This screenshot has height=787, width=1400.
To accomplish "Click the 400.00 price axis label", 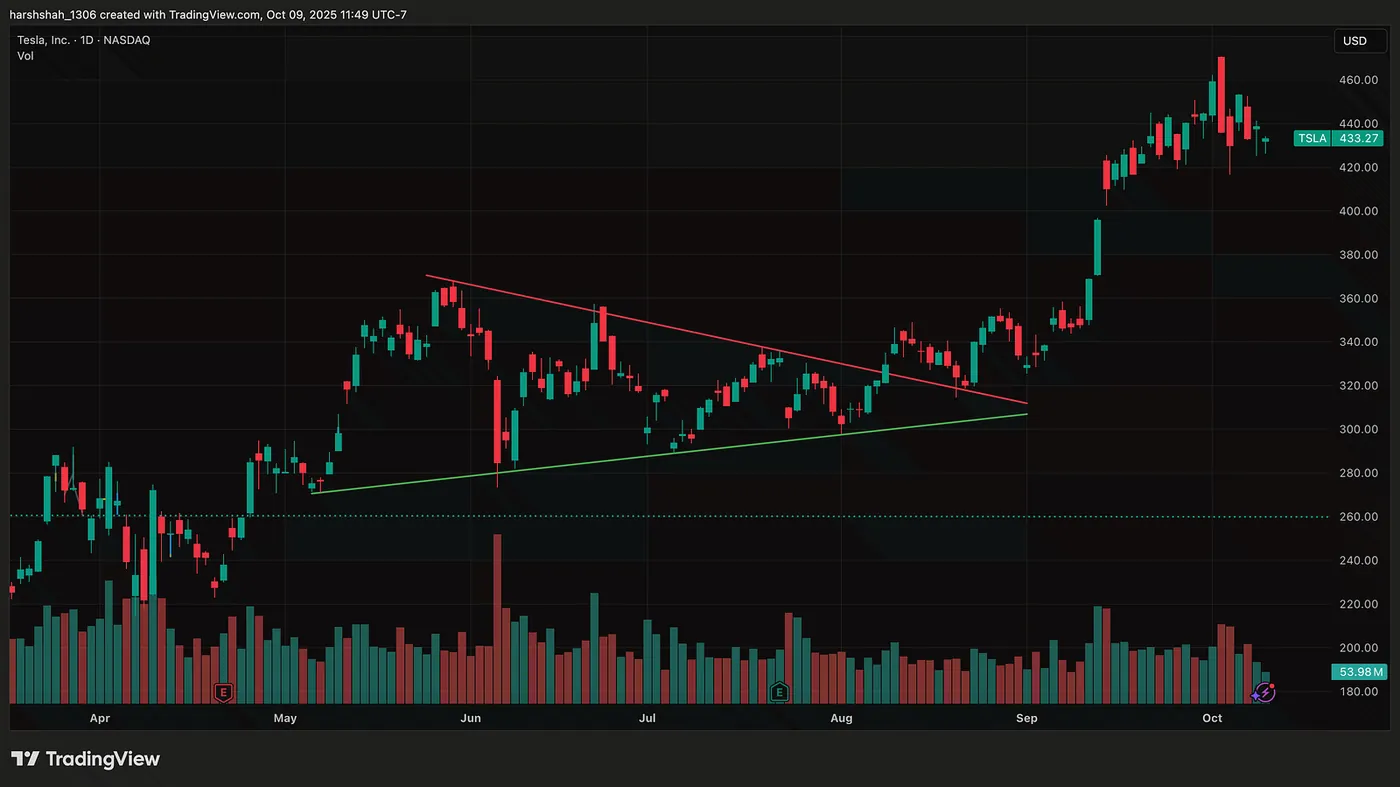I will coord(1359,211).
